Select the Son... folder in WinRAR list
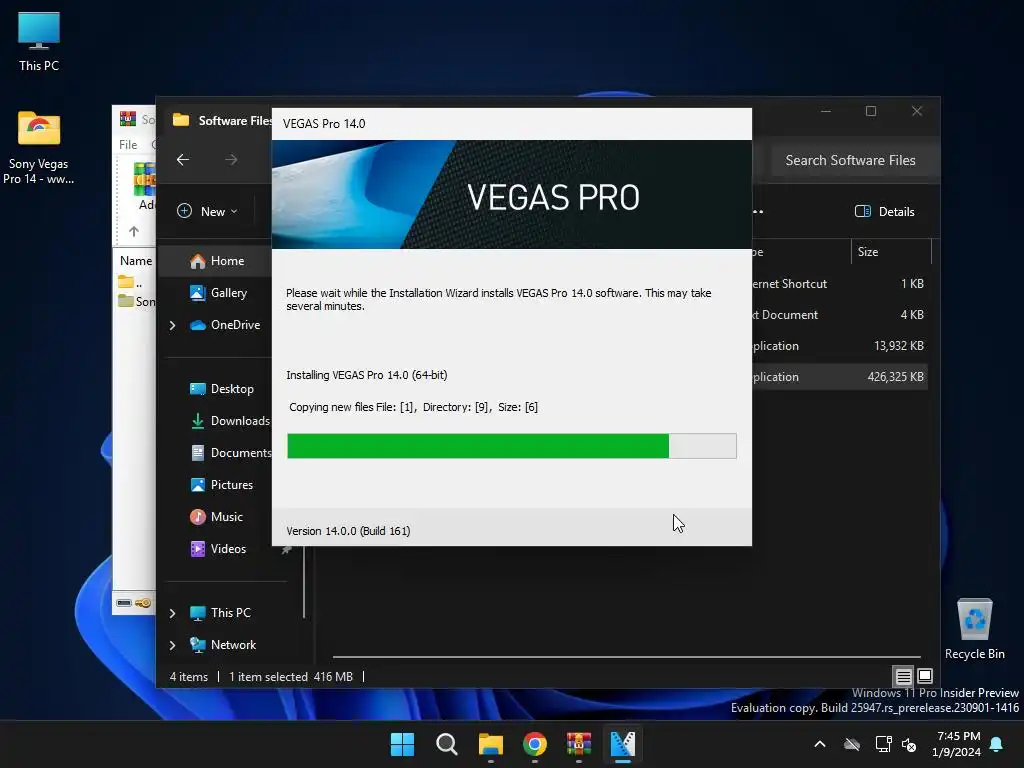Image resolution: width=1024 pixels, height=768 pixels. coord(136,301)
